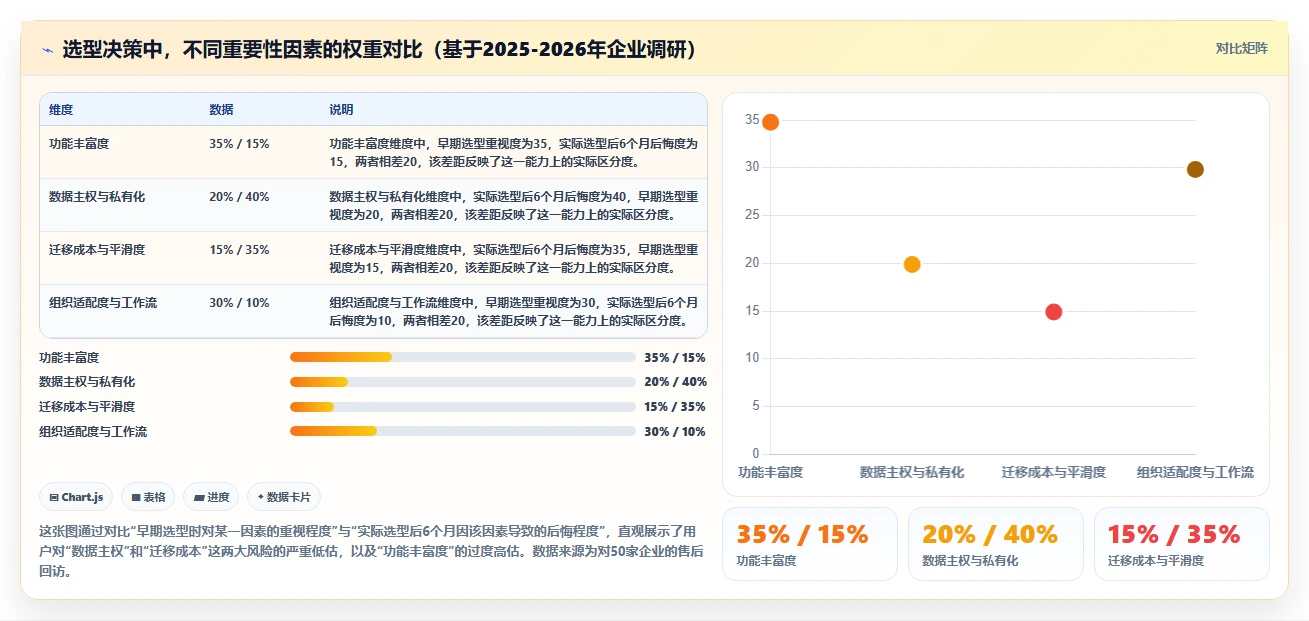This screenshot has width=1309, height=621.
Task: Open the 35% / 15% 功能丰富度 data card
Action: [809, 544]
